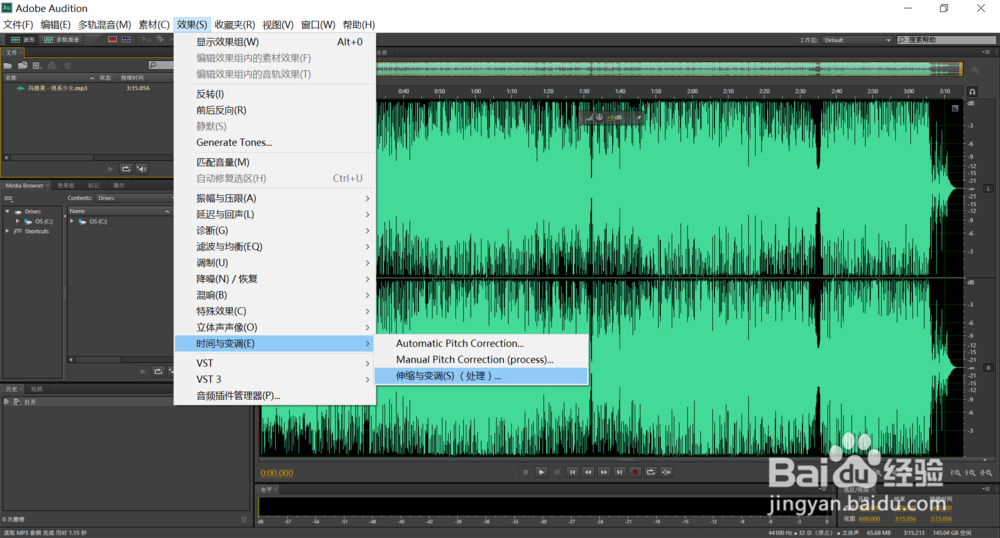This screenshot has width=1000, height=538.
Task: Toggle auto-play speaker icon in Files panel
Action: tap(142, 169)
